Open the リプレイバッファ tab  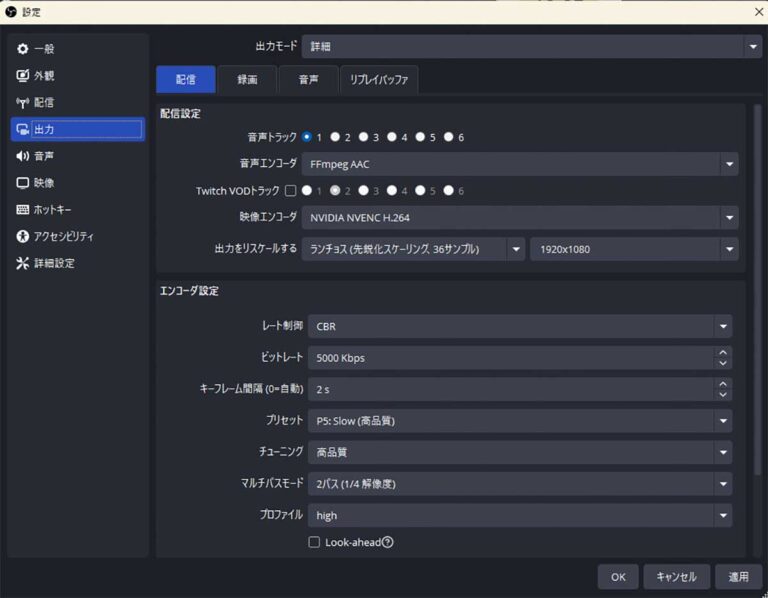[379, 80]
